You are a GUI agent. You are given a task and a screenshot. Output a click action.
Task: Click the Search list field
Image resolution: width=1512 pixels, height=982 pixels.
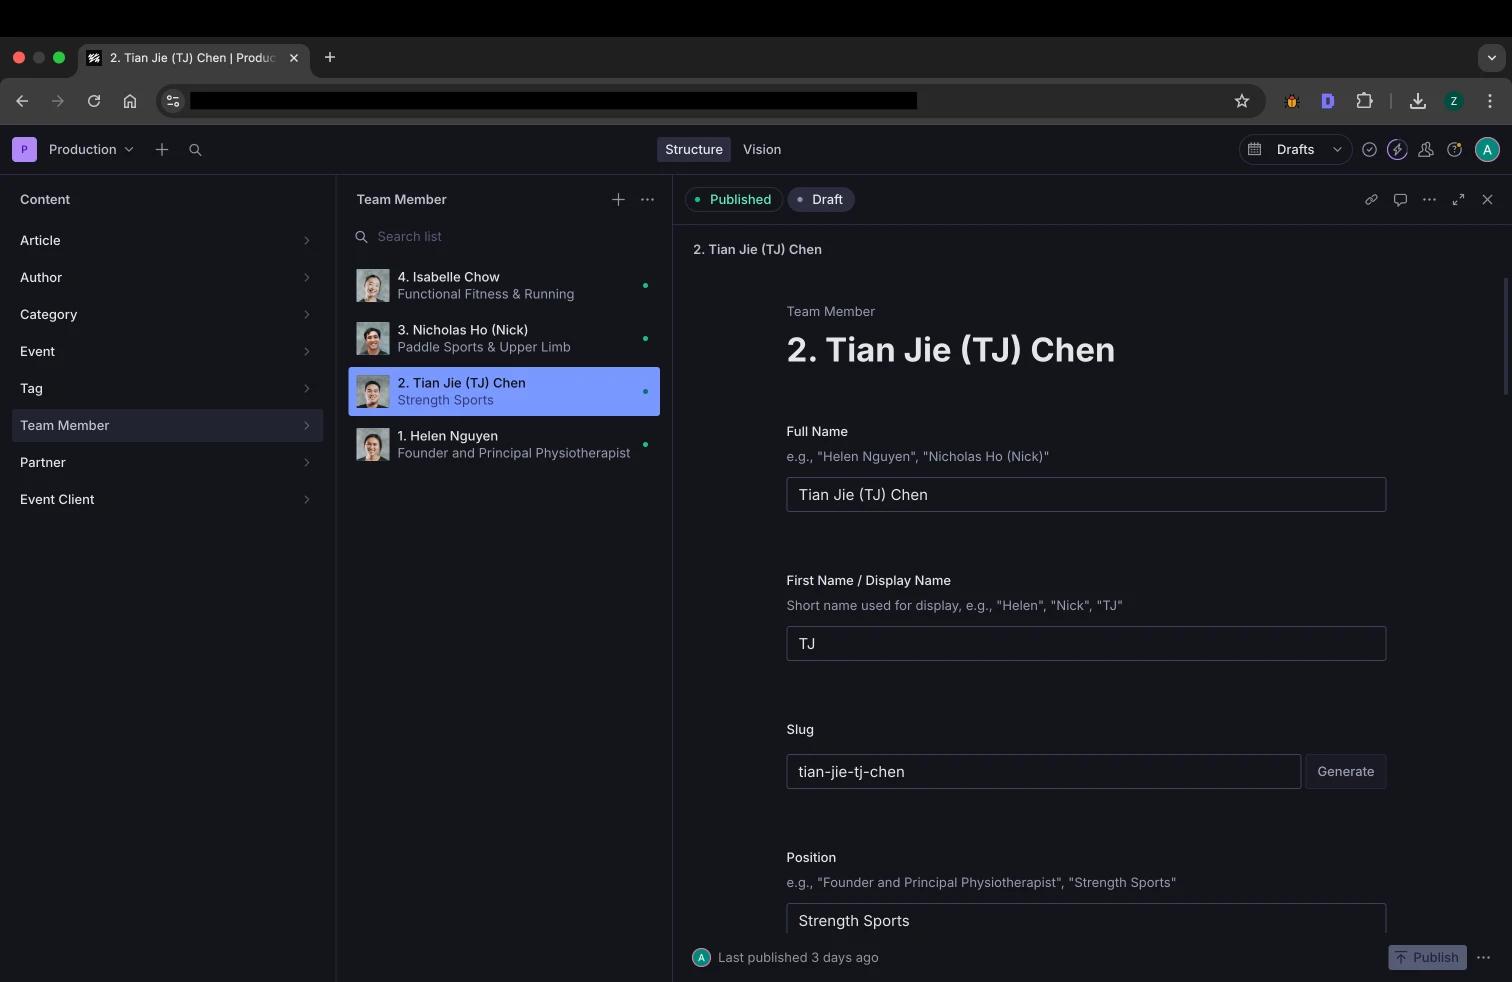[504, 236]
